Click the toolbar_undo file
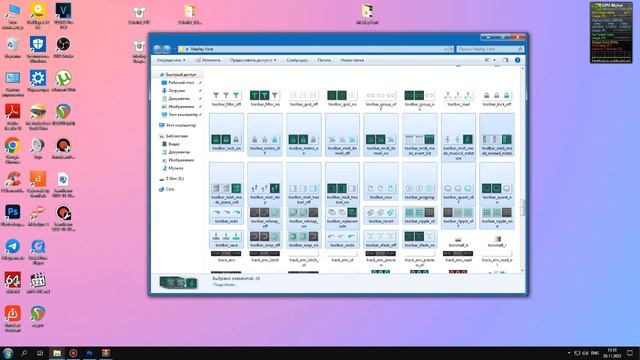The width and height of the screenshot is (640, 360). coord(342,240)
